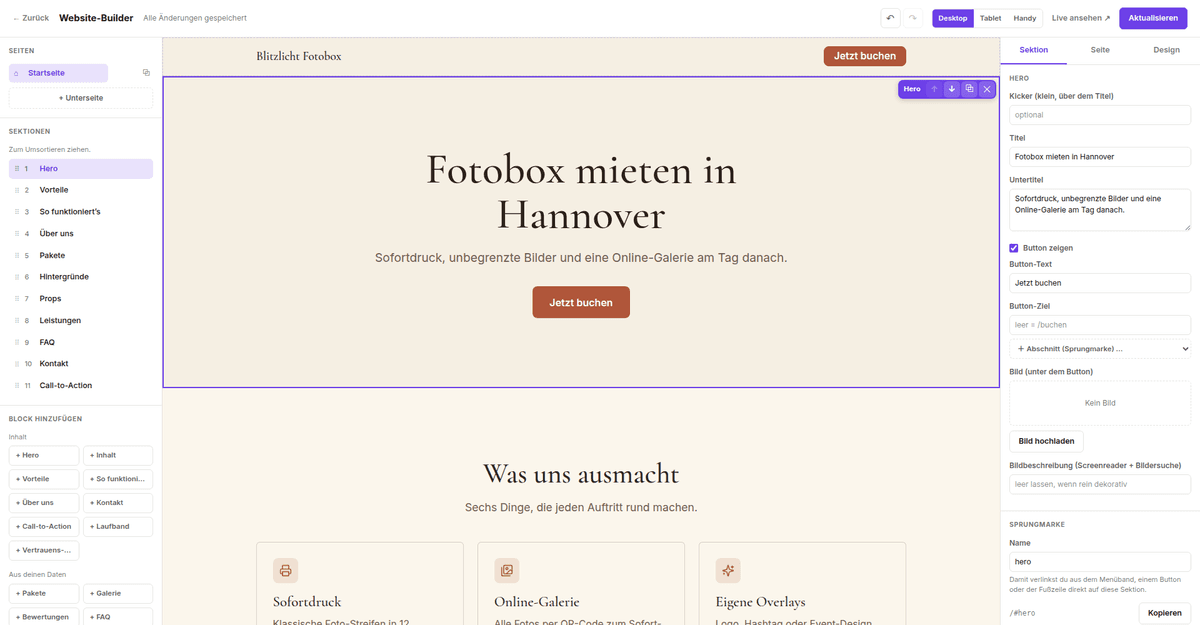Add '+ Call-to-Action' block
The image size is (1200, 625).
pyautogui.click(x=44, y=527)
